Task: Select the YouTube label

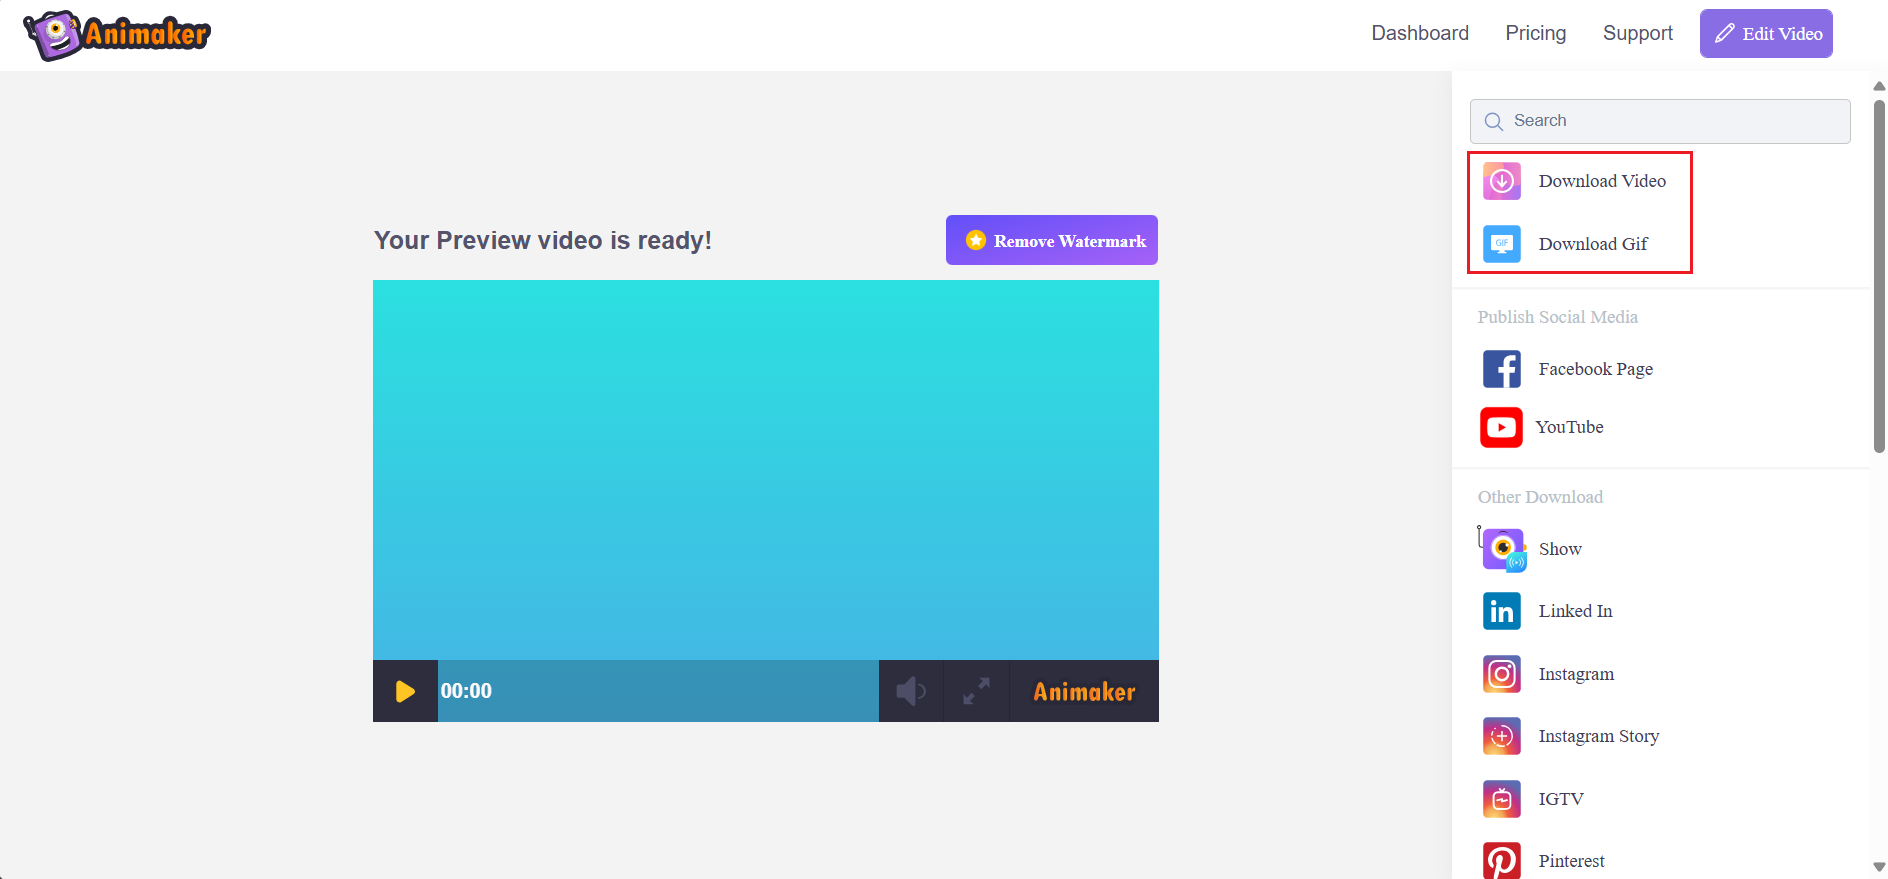Action: pos(1569,427)
